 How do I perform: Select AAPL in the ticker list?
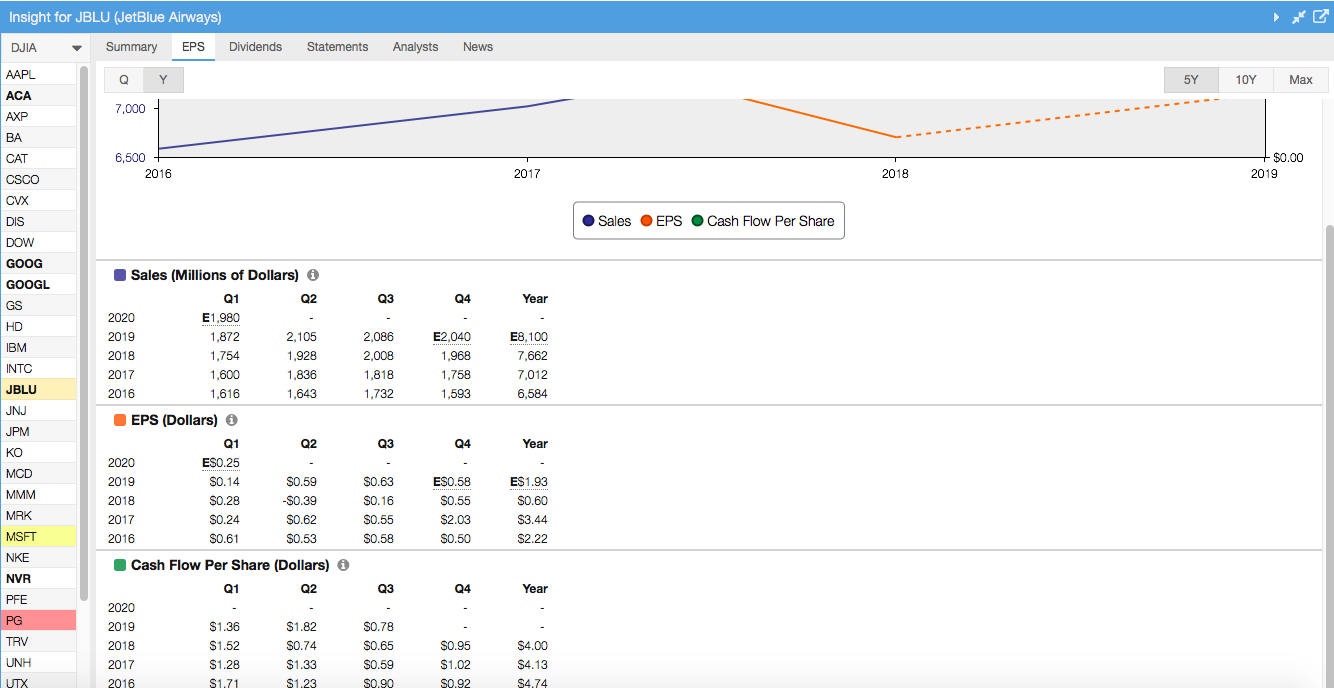pyautogui.click(x=38, y=75)
